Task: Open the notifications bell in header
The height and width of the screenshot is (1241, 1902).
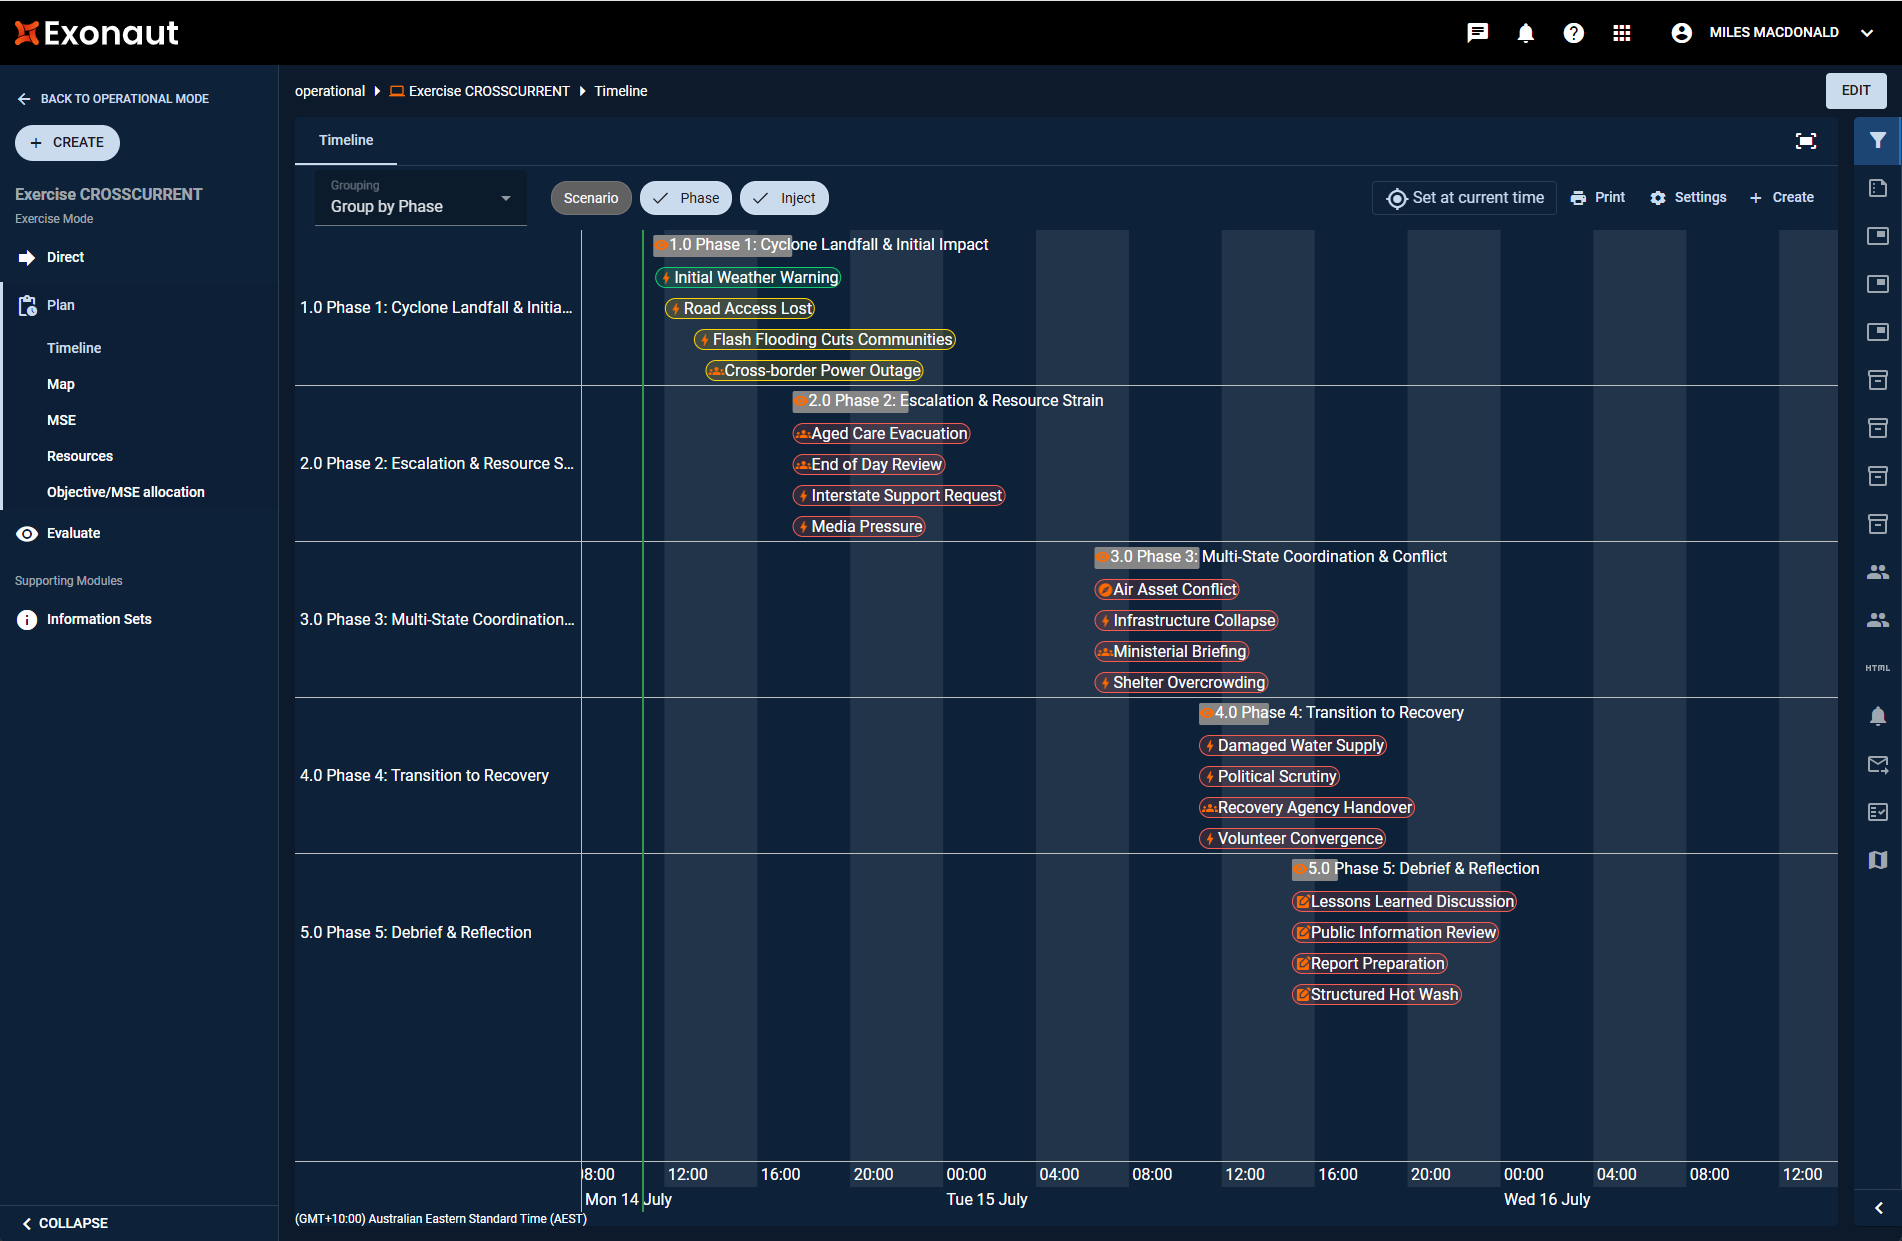Action: (1525, 33)
